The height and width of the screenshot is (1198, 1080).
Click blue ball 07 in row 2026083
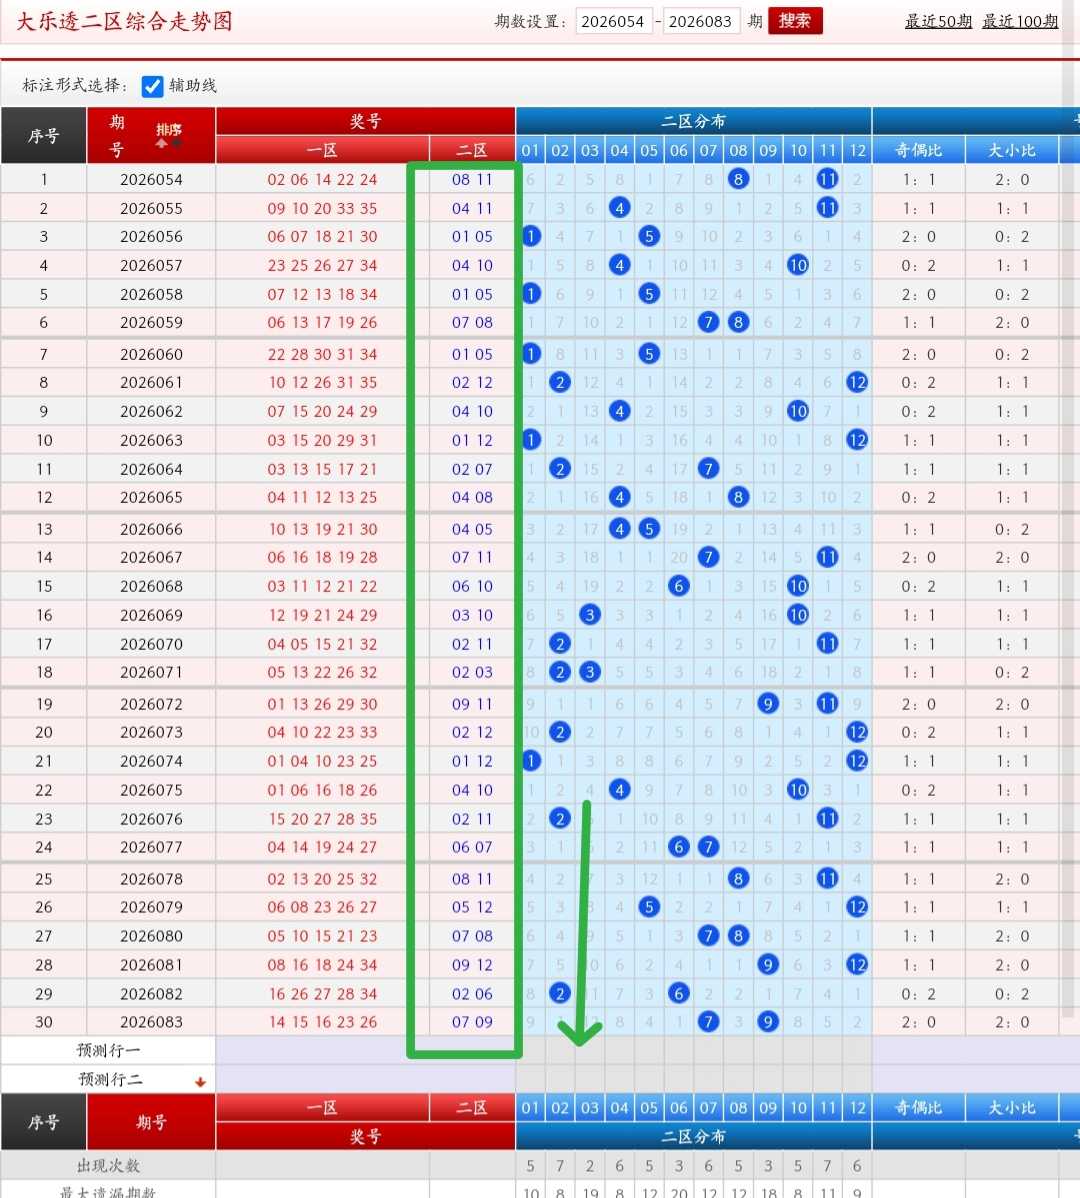click(708, 1022)
